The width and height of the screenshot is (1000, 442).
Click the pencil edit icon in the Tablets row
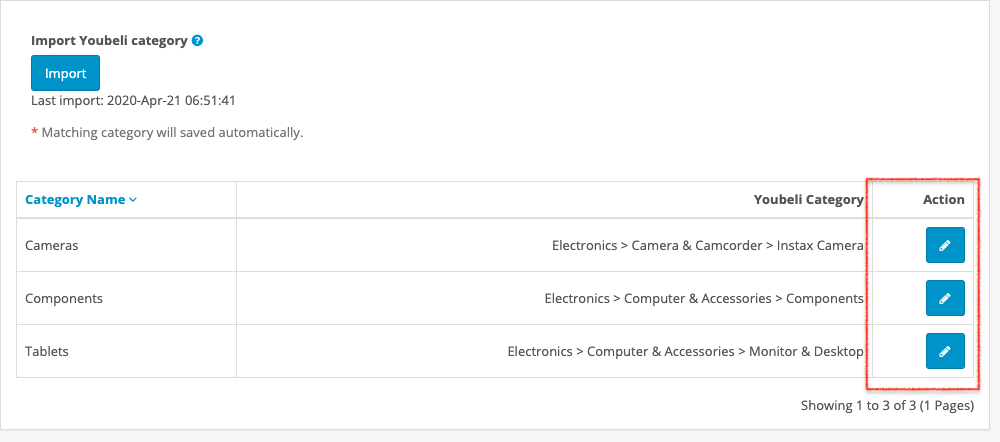[945, 351]
